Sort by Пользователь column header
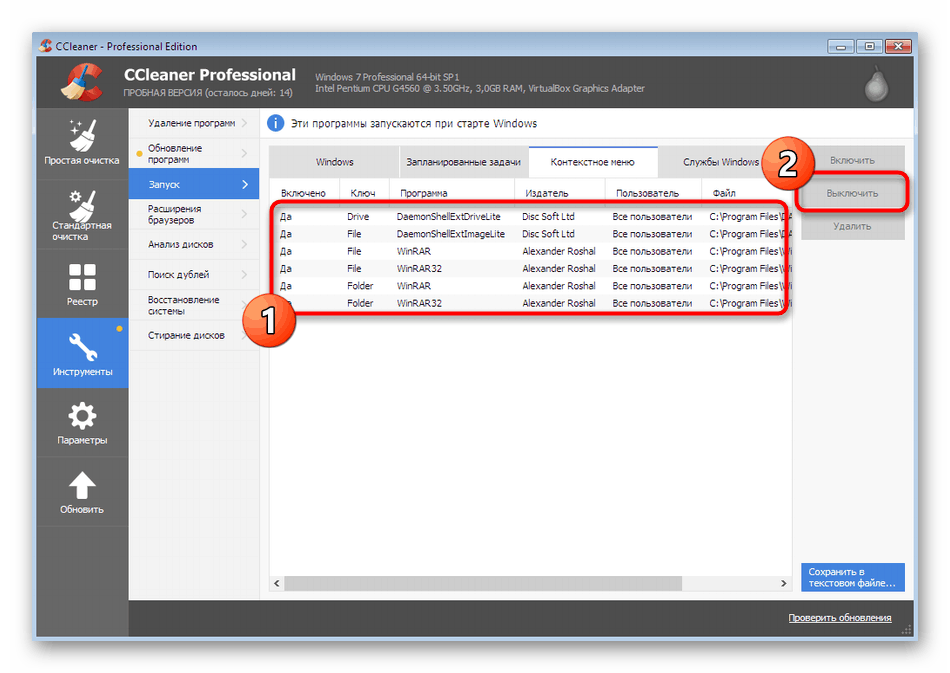This screenshot has height=673, width=950. (653, 193)
